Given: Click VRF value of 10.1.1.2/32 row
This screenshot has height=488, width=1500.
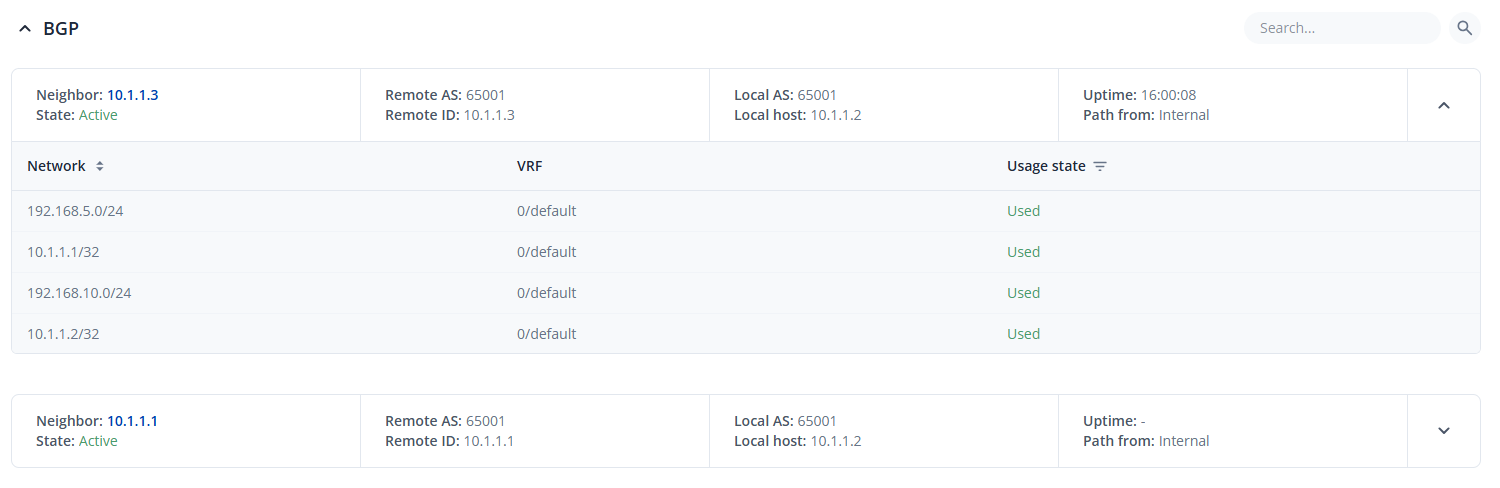Looking at the screenshot, I should point(546,334).
